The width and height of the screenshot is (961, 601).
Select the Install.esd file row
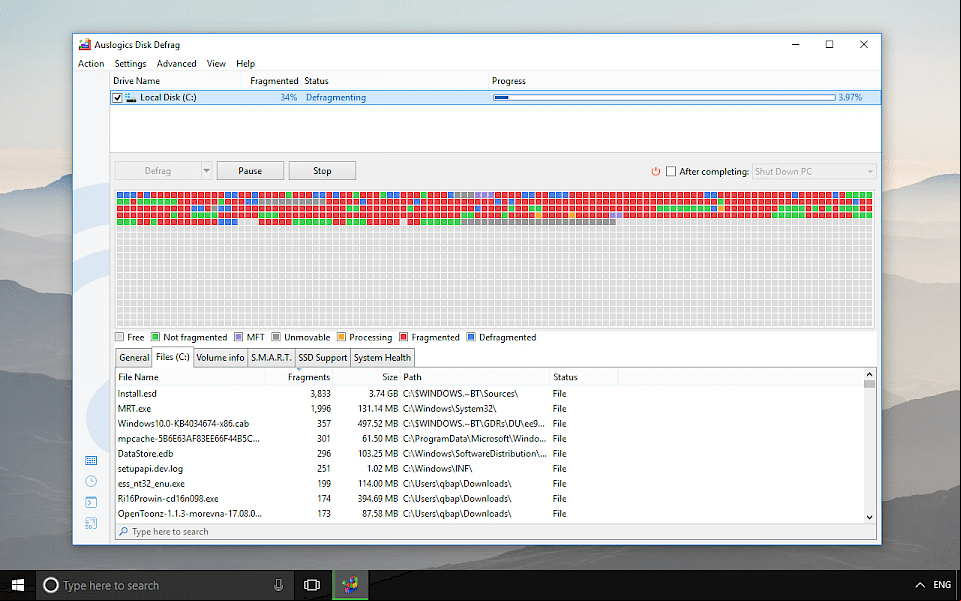pyautogui.click(x=489, y=394)
